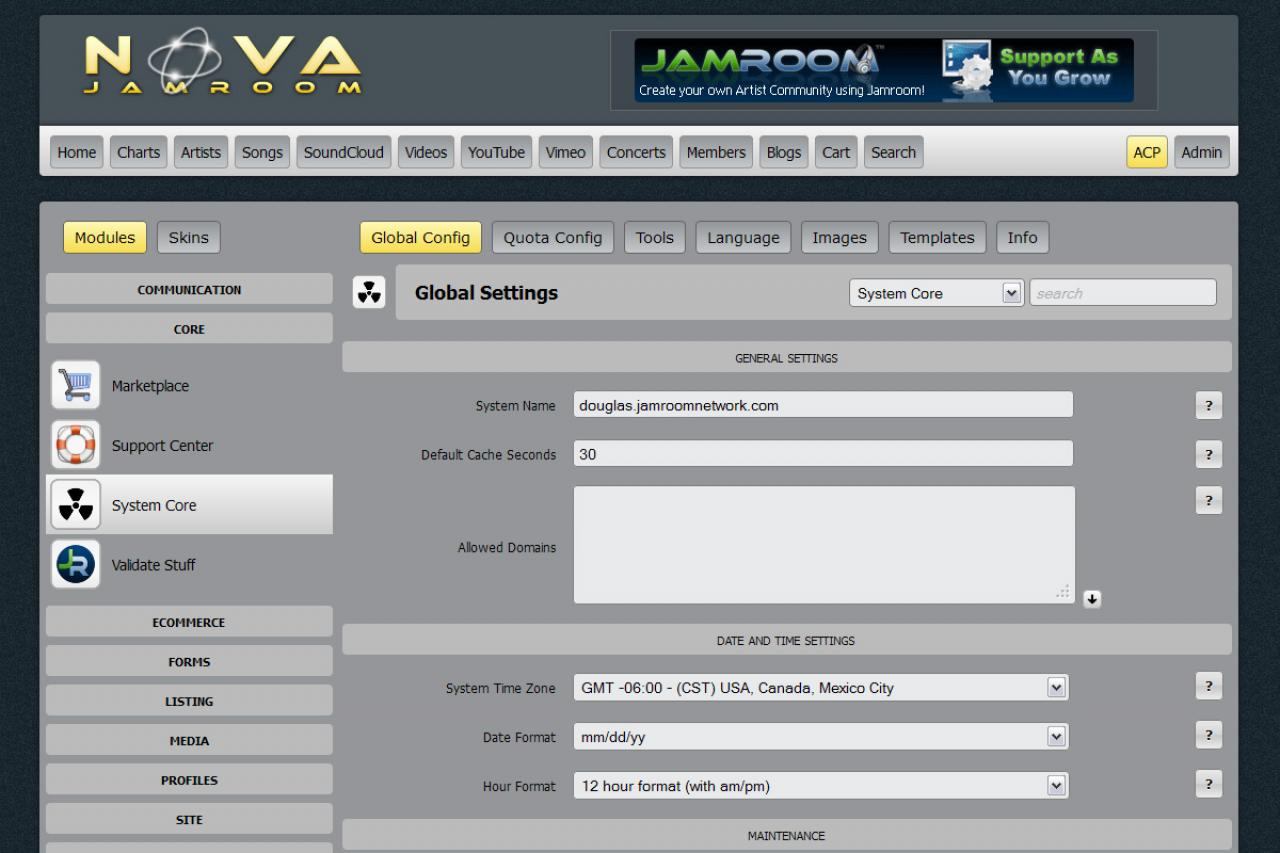Open the Images tab
1280x853 pixels.
point(839,237)
